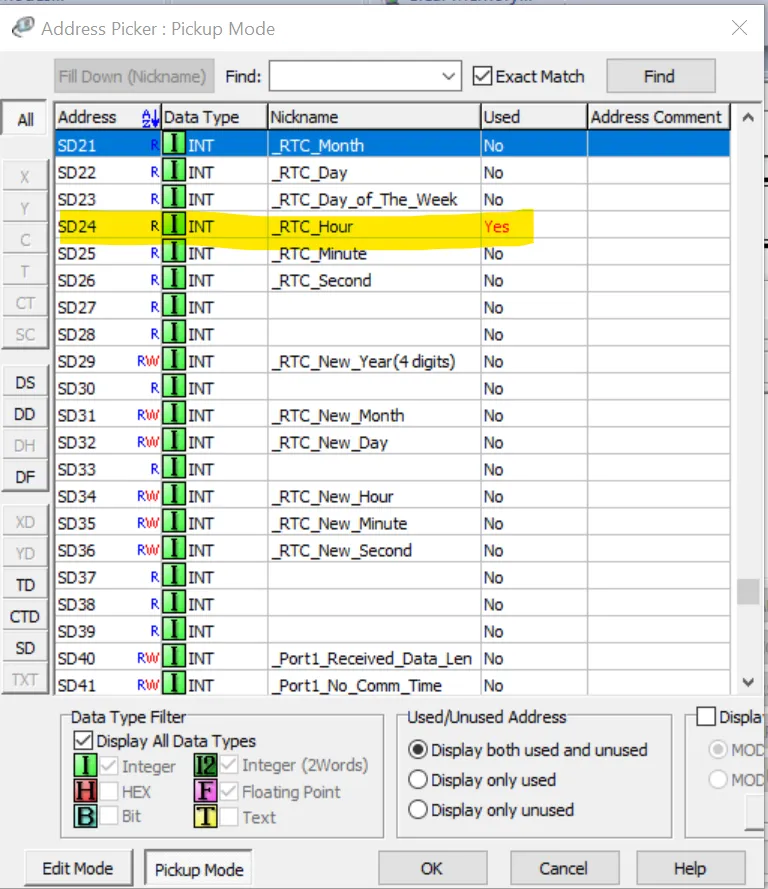
Task: Select the DD address type tab
Action: pos(25,414)
